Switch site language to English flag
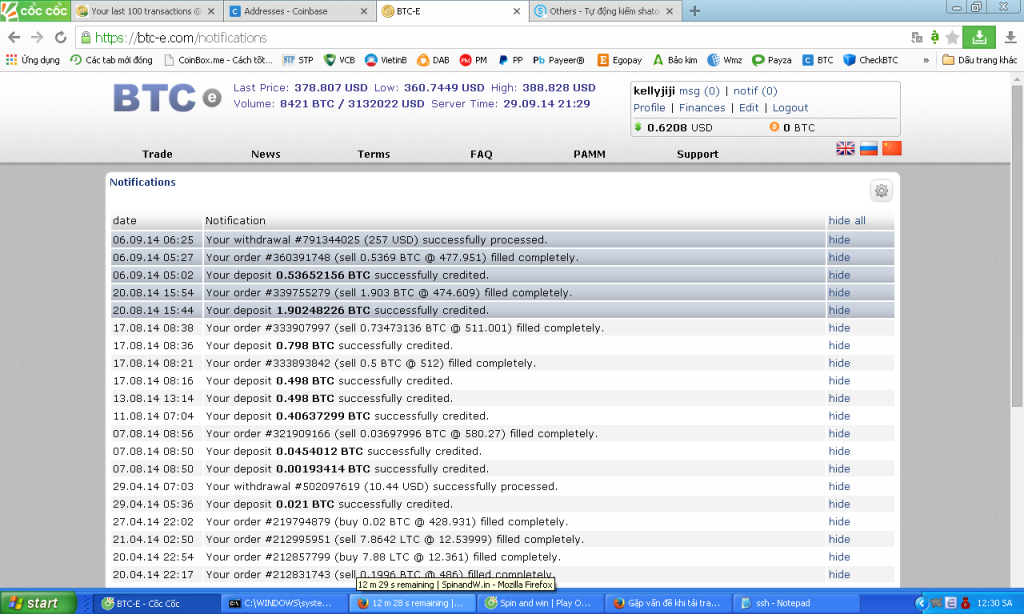 coord(846,149)
